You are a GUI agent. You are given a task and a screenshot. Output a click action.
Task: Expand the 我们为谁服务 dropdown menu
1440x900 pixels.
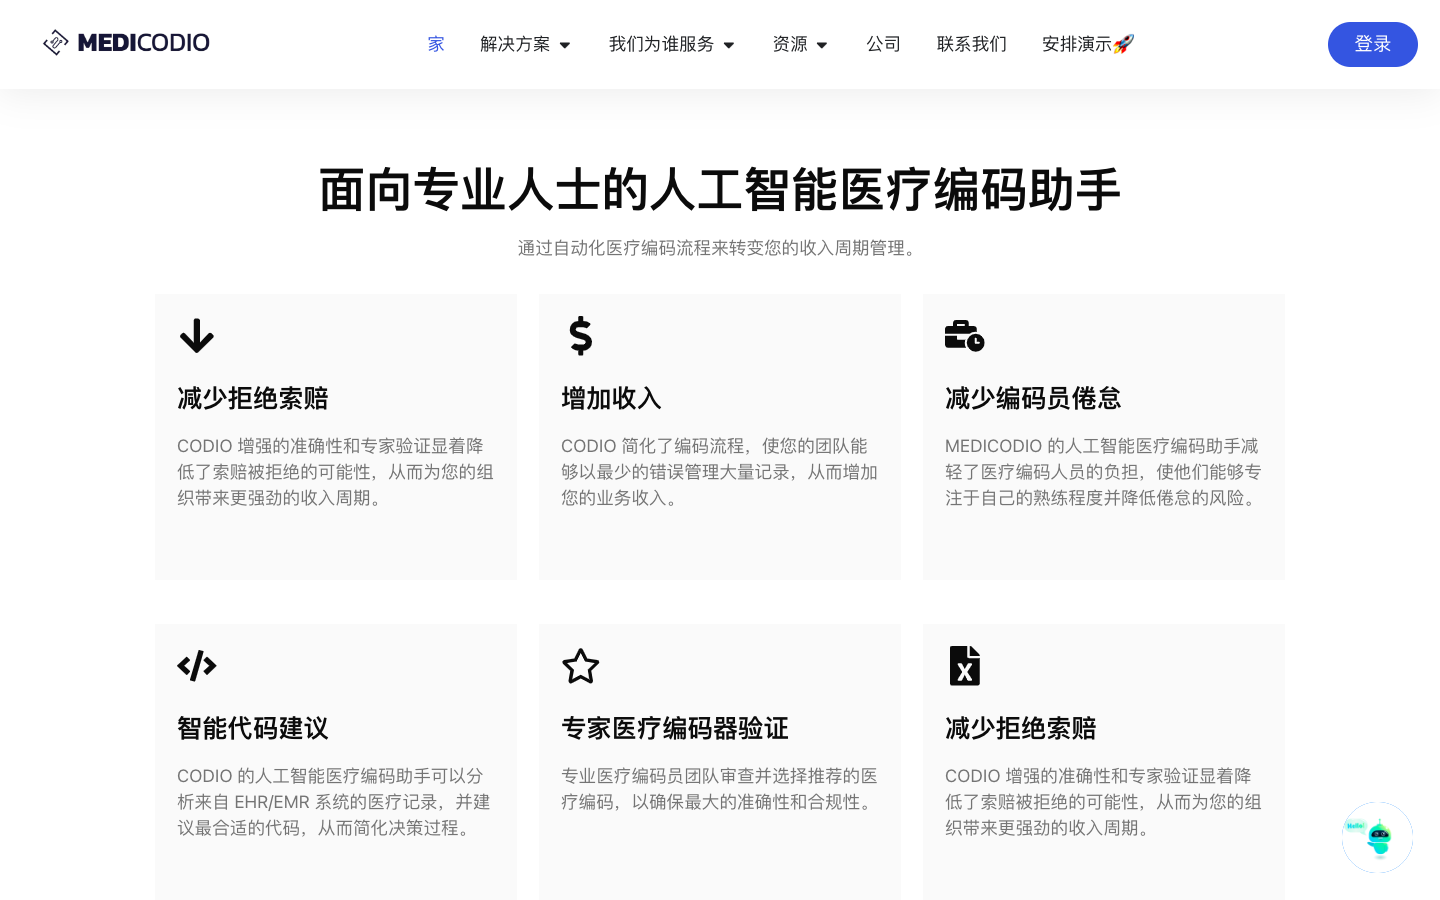click(672, 44)
